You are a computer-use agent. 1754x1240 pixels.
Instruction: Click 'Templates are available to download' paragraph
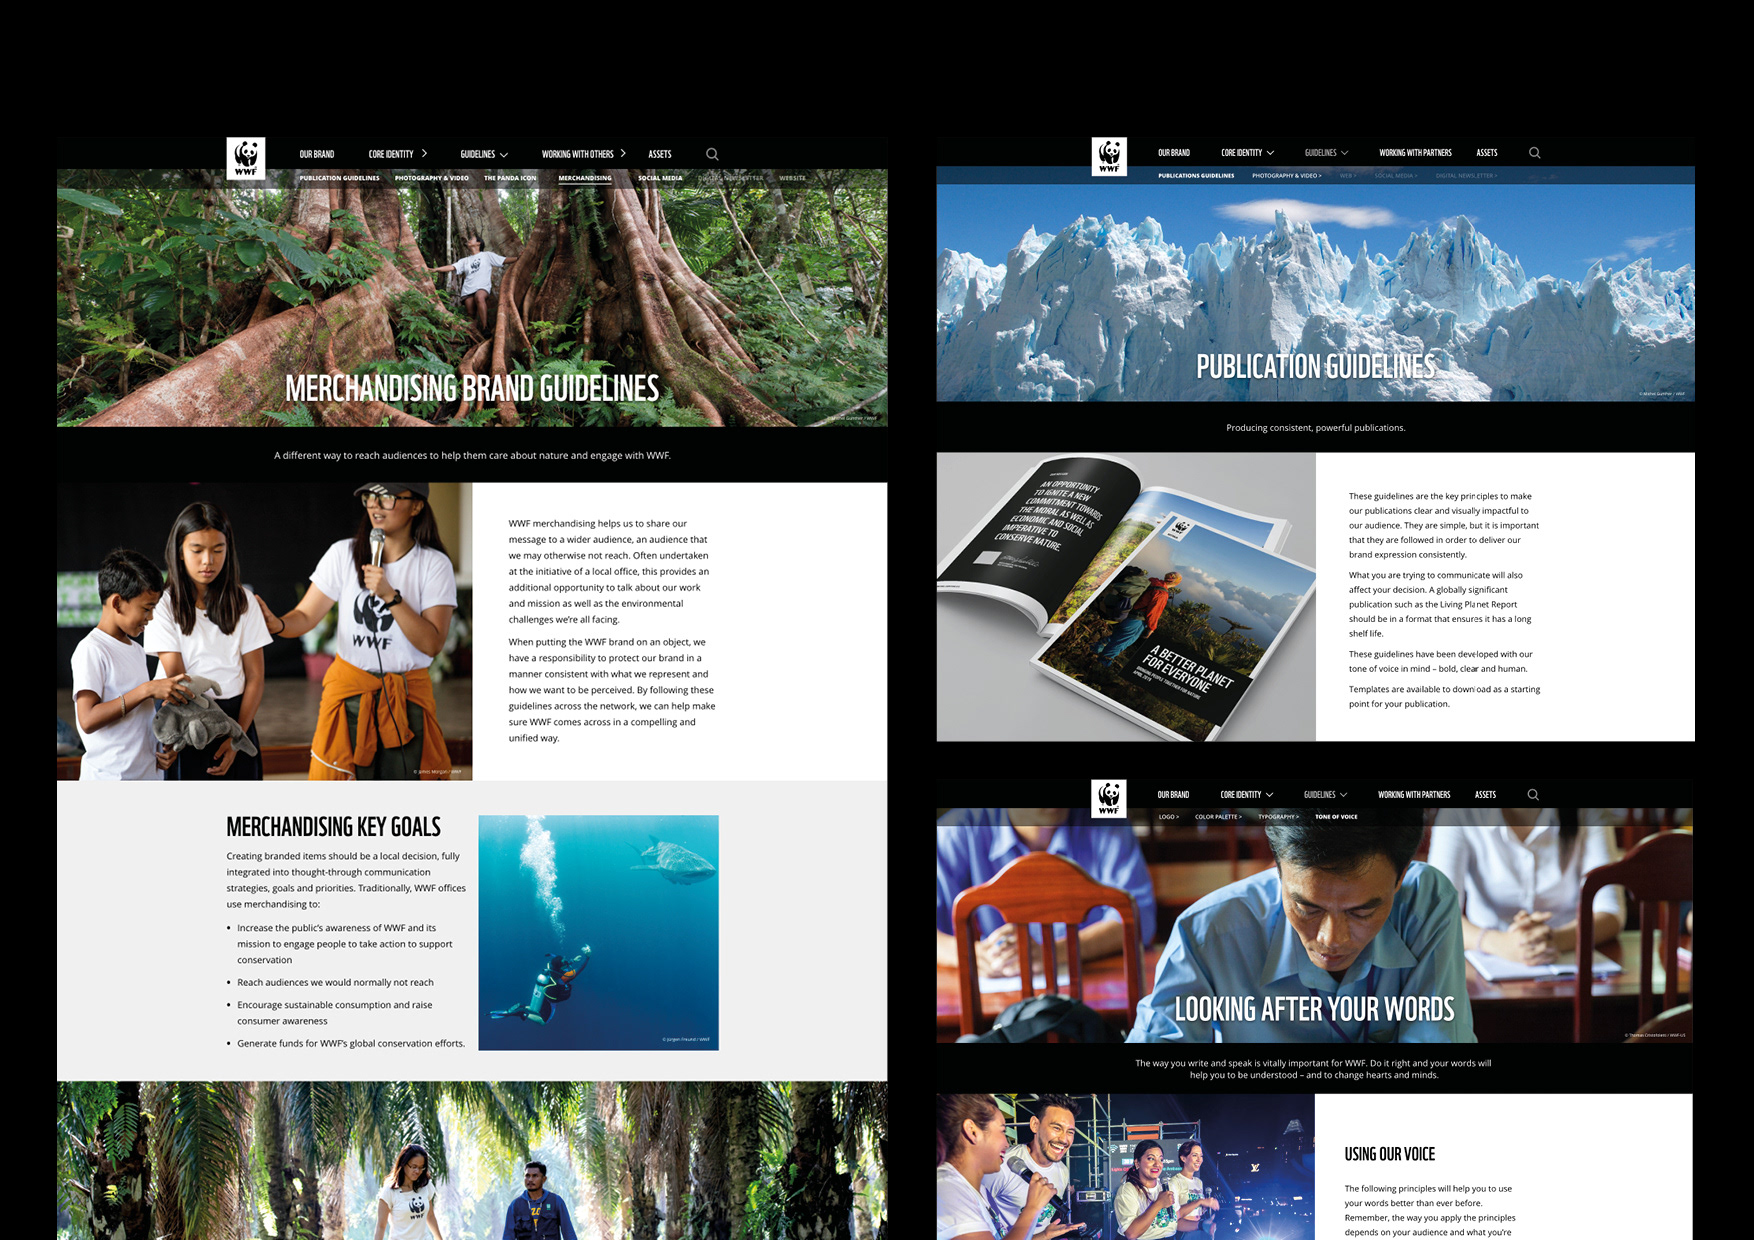1444,697
